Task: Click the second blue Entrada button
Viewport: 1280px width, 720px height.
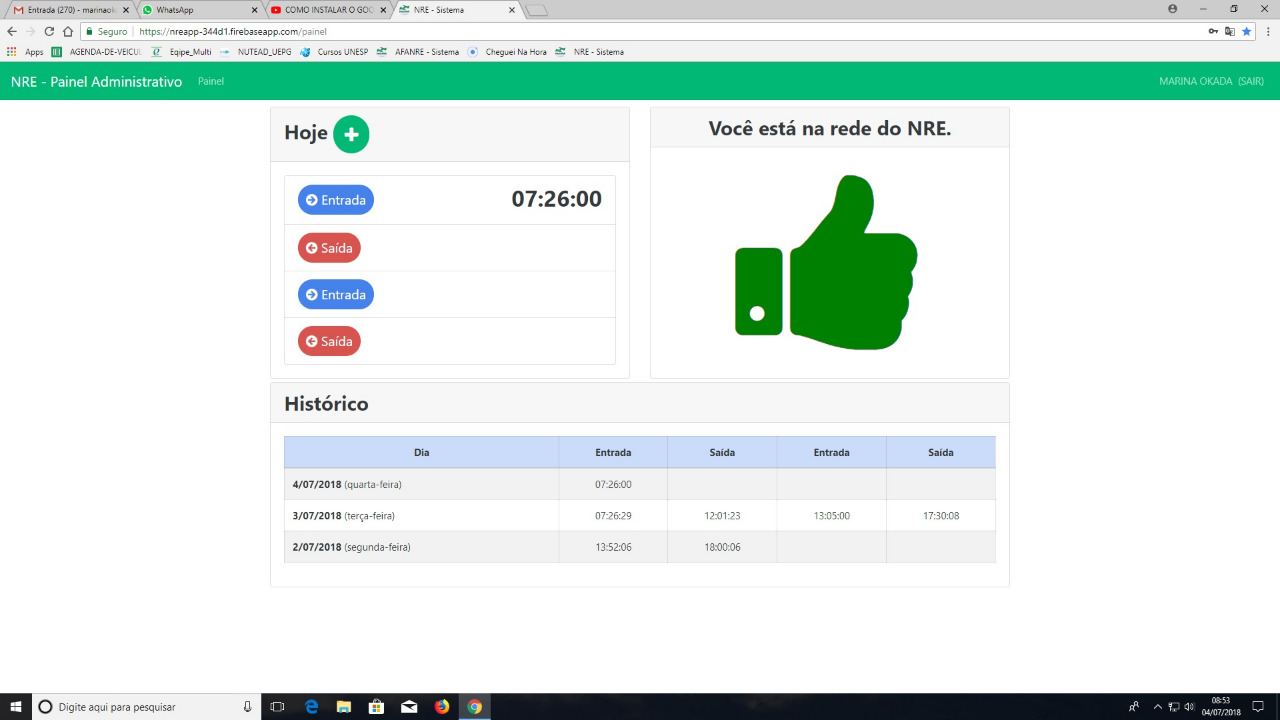Action: [336, 295]
